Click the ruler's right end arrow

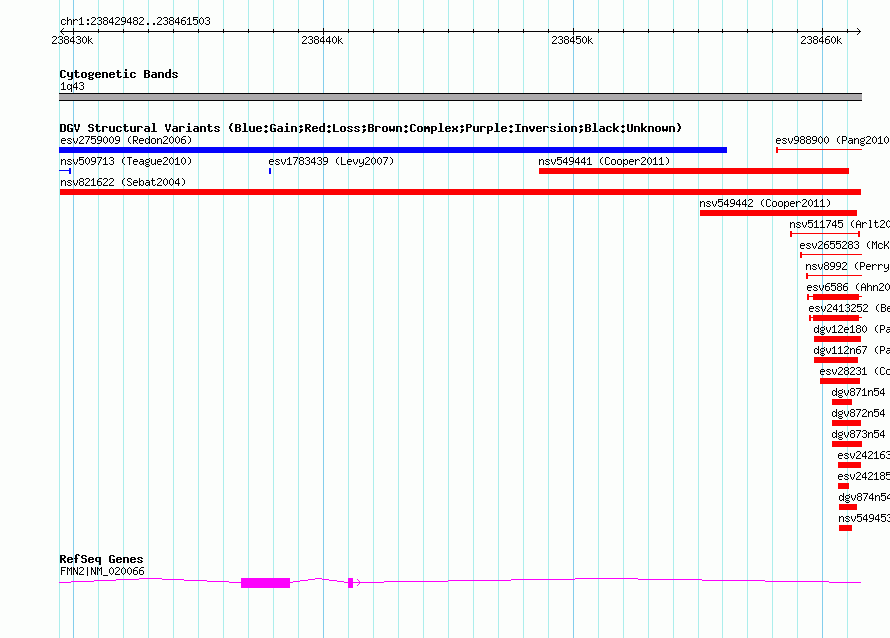pos(859,31)
